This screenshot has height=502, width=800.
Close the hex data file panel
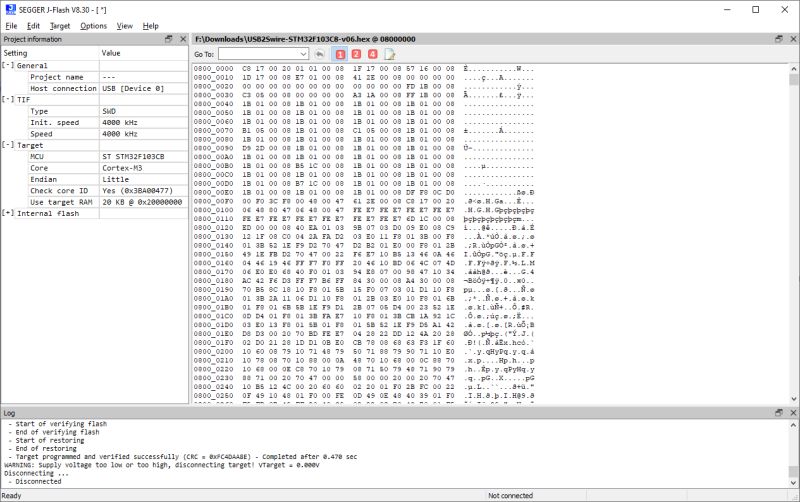point(793,39)
